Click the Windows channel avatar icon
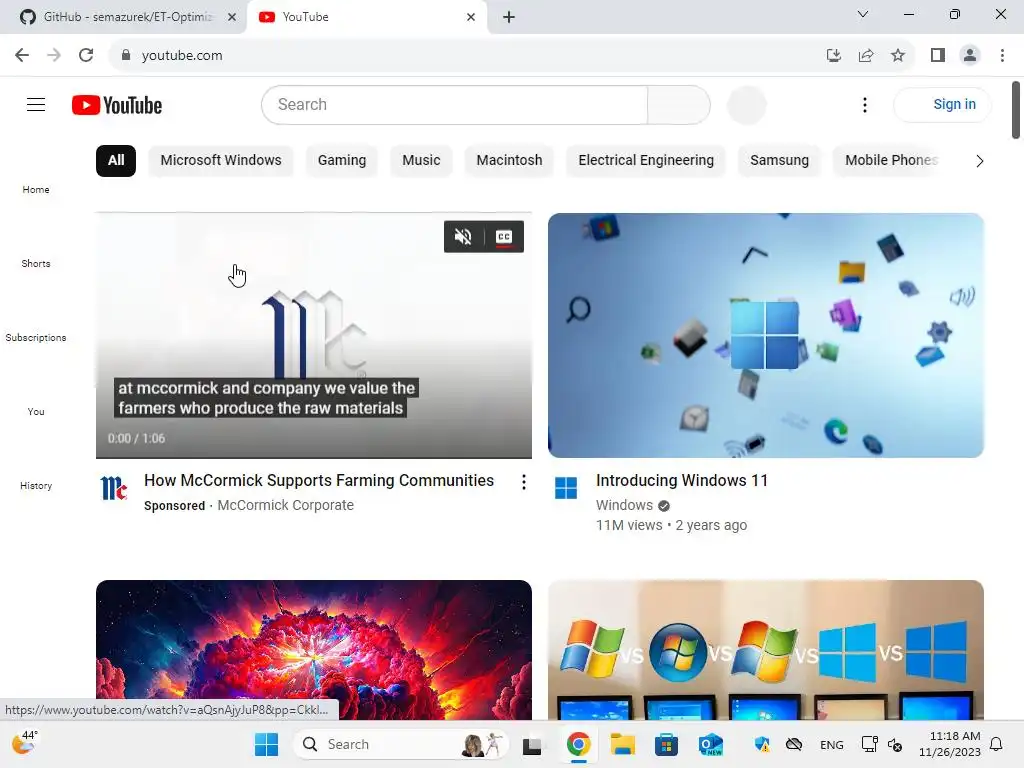Viewport: 1024px width, 768px height. click(x=566, y=488)
